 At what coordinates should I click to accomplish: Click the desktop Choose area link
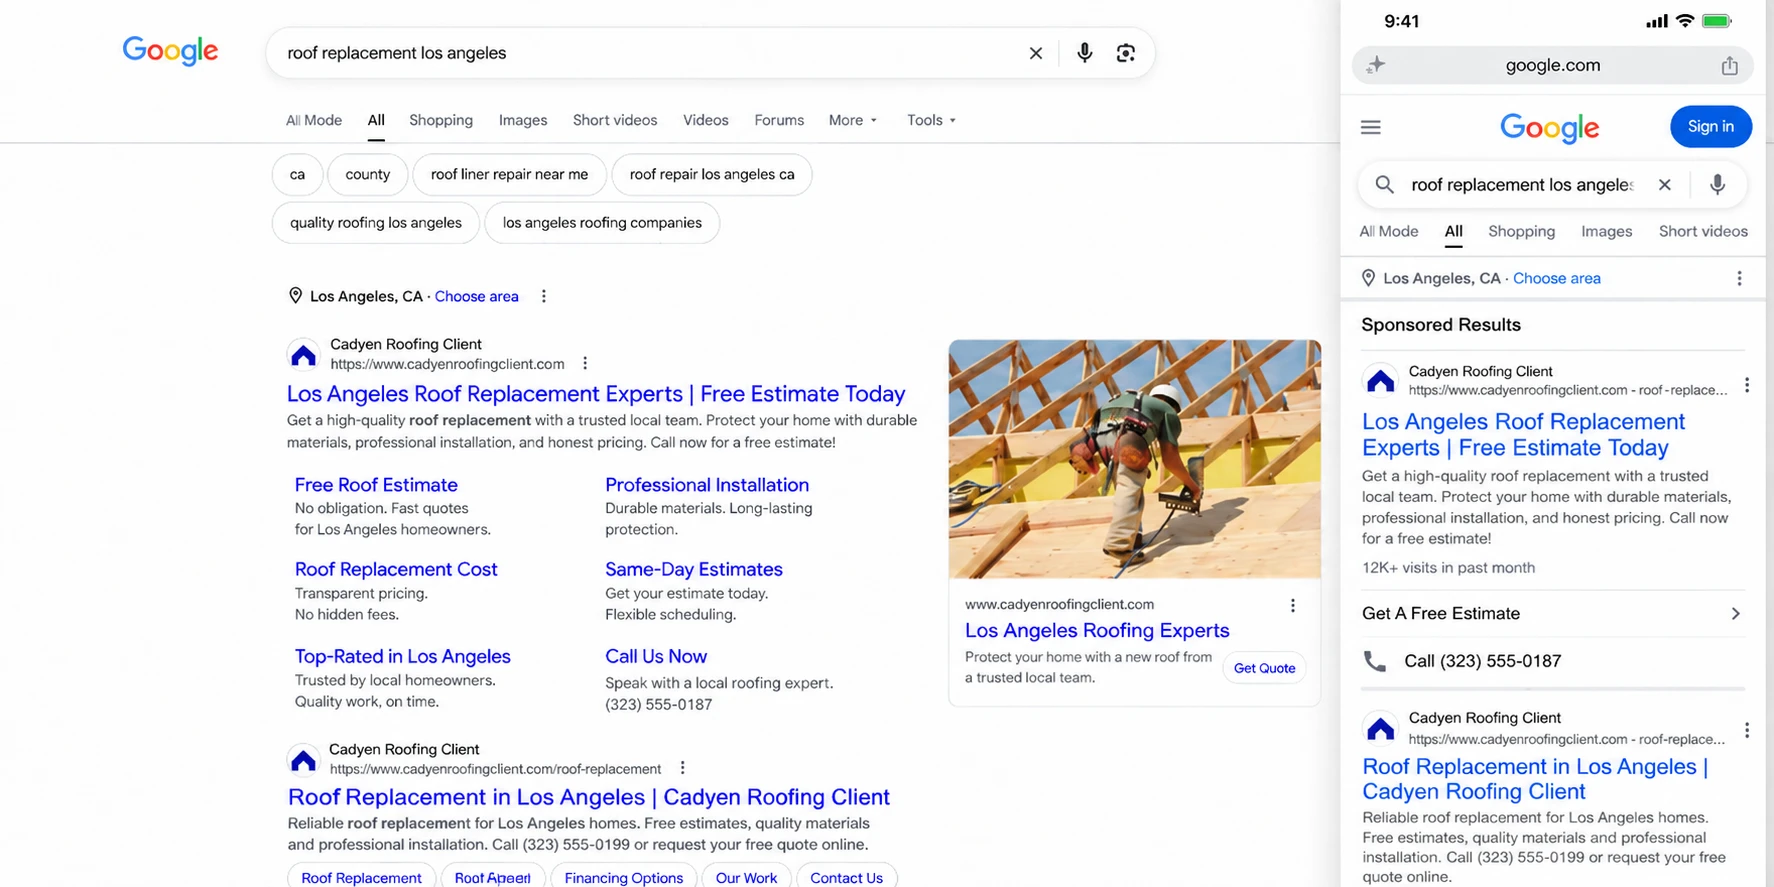[x=477, y=296]
